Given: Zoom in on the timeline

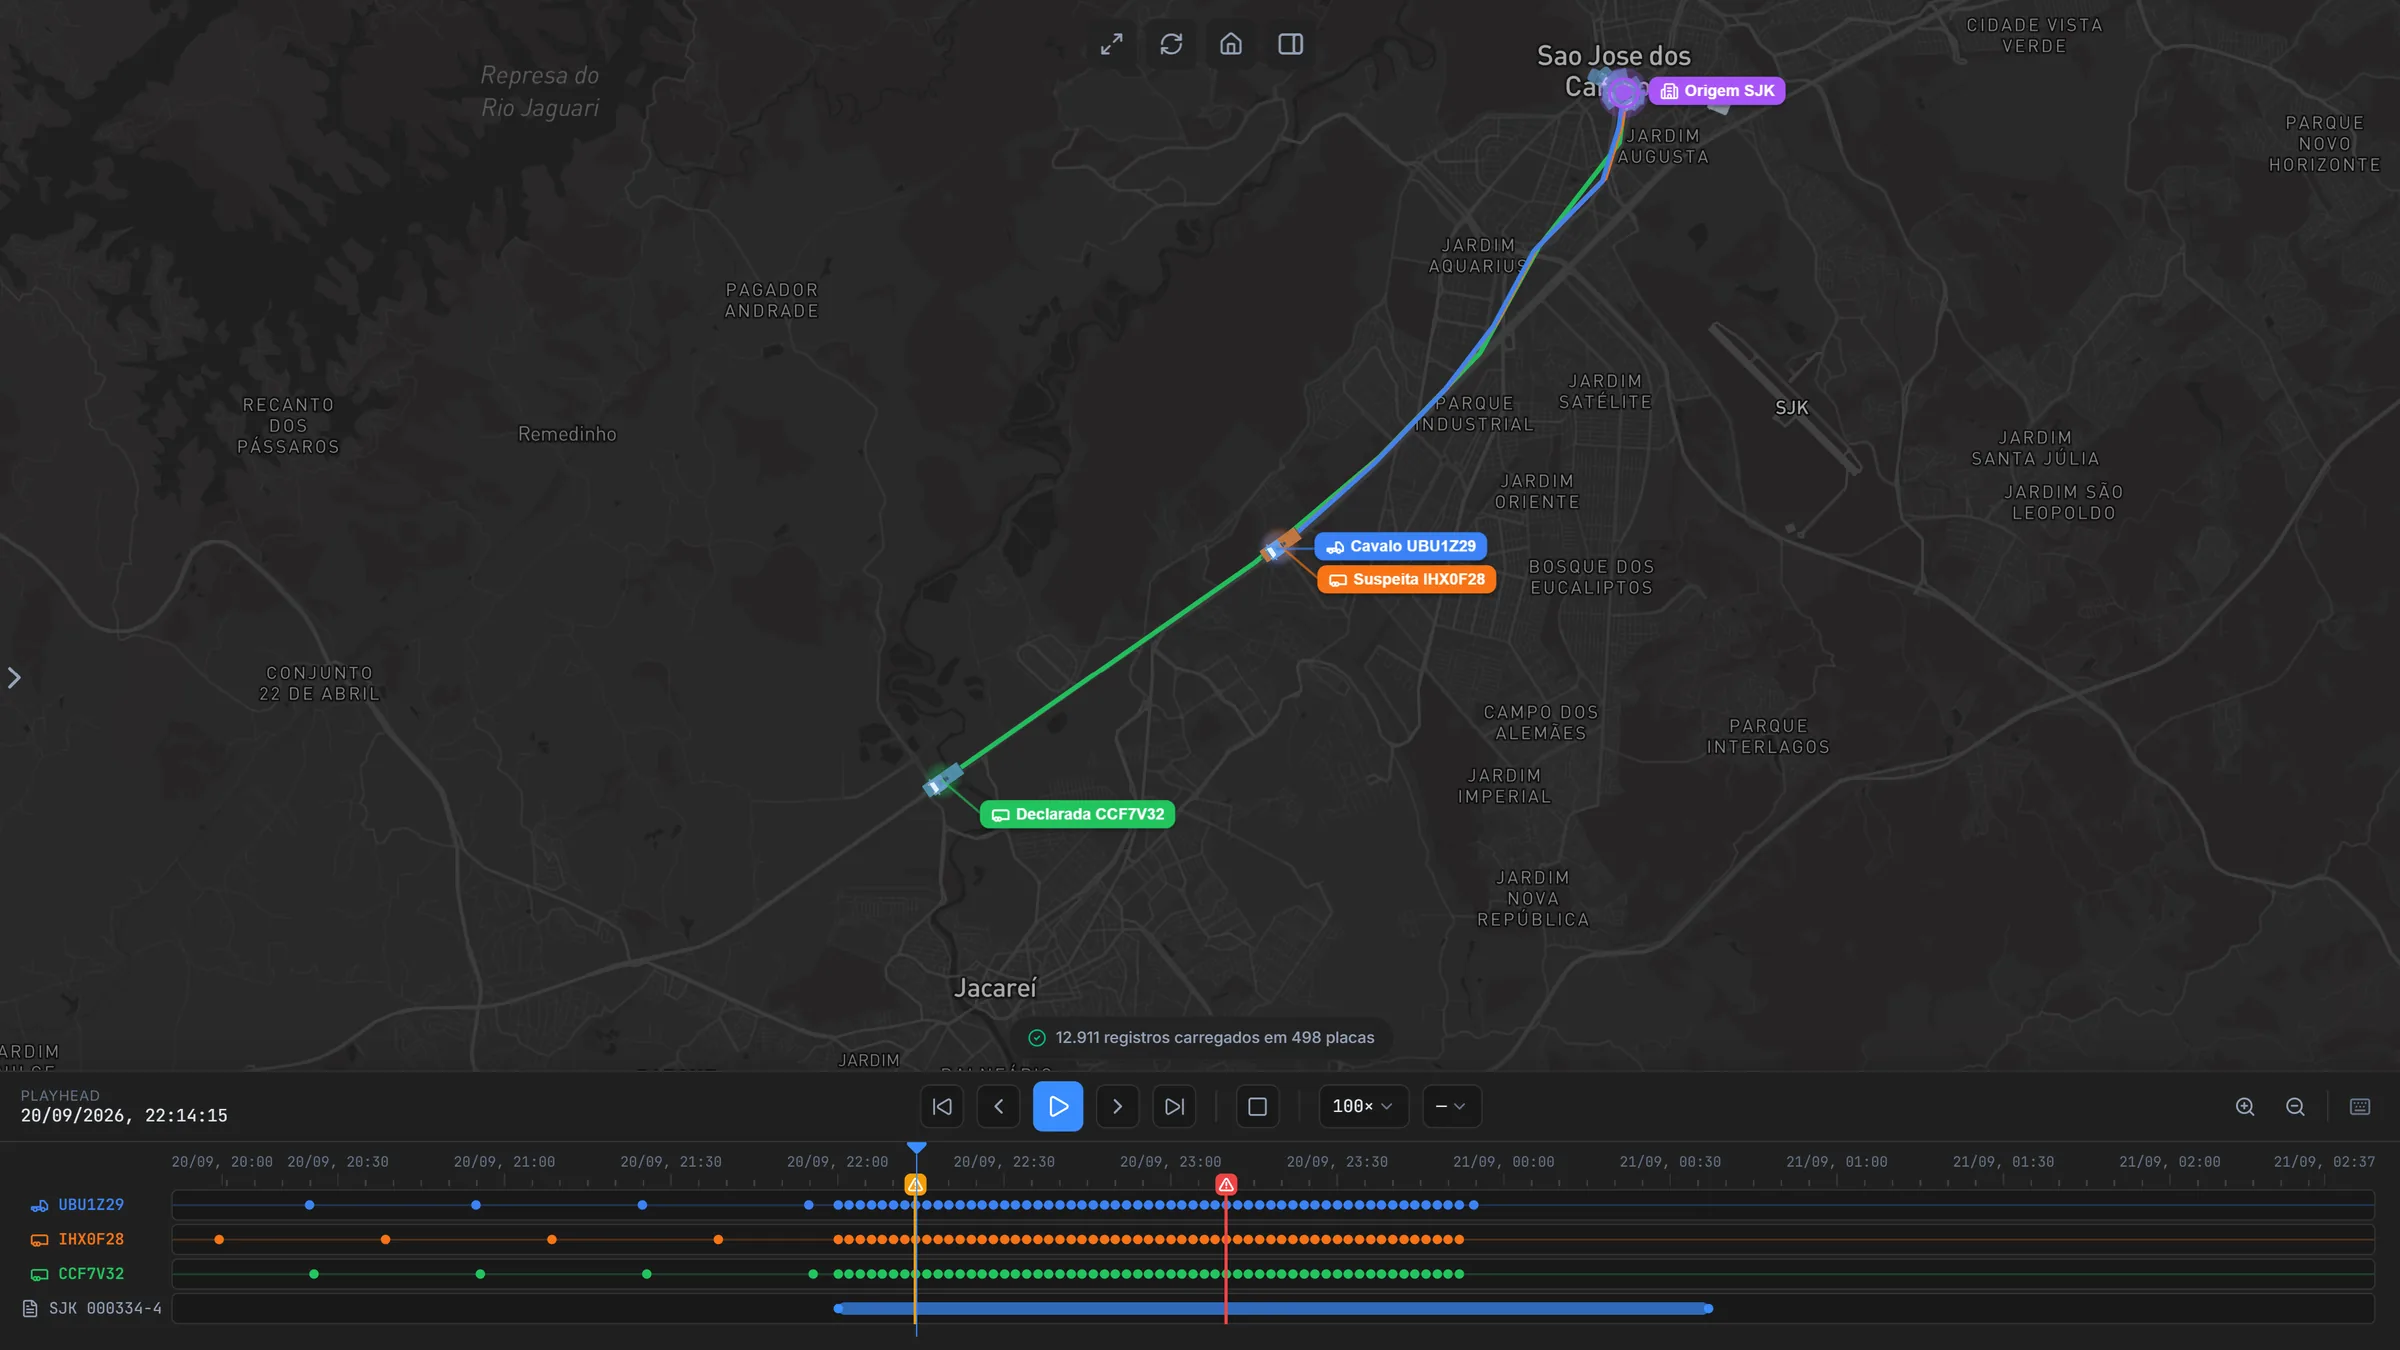Looking at the screenshot, I should [2245, 1106].
